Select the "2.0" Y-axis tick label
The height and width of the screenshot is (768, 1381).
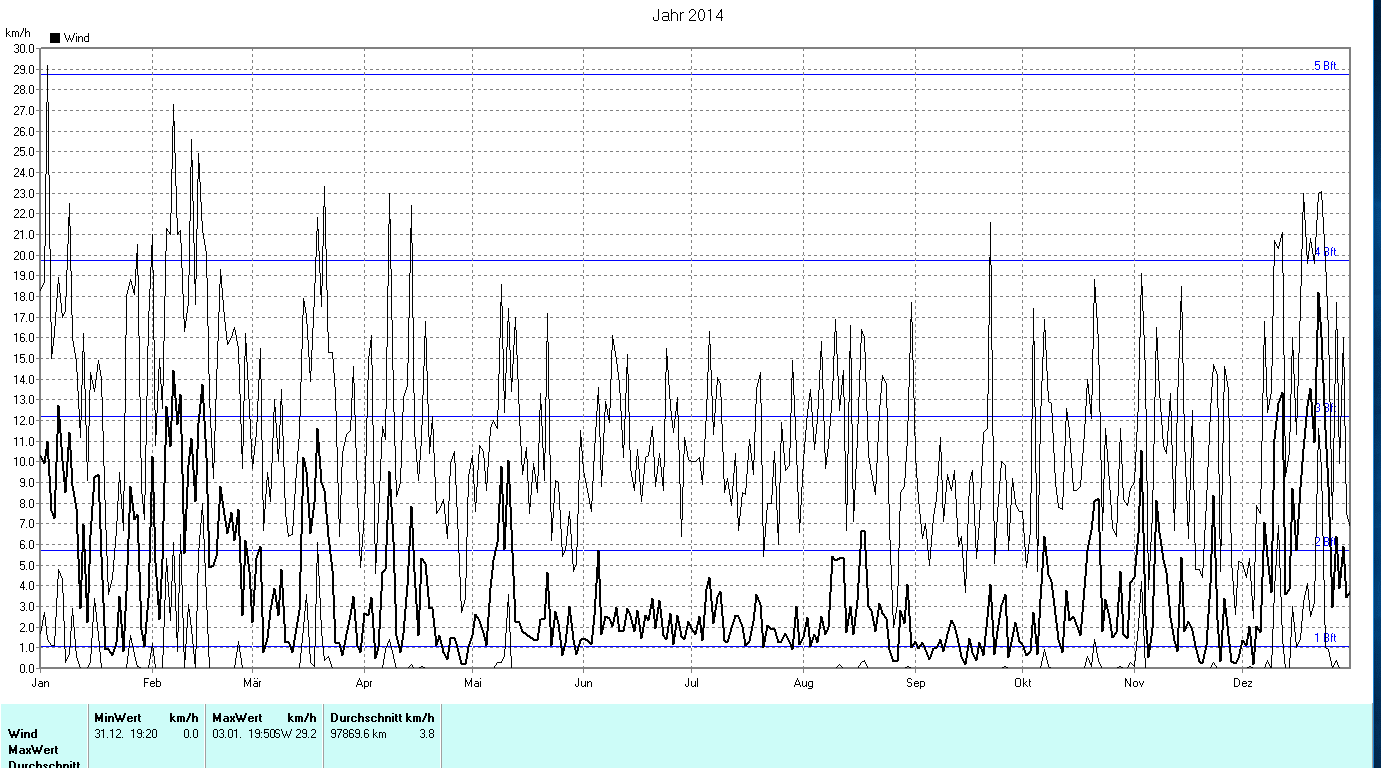pyautogui.click(x=25, y=627)
